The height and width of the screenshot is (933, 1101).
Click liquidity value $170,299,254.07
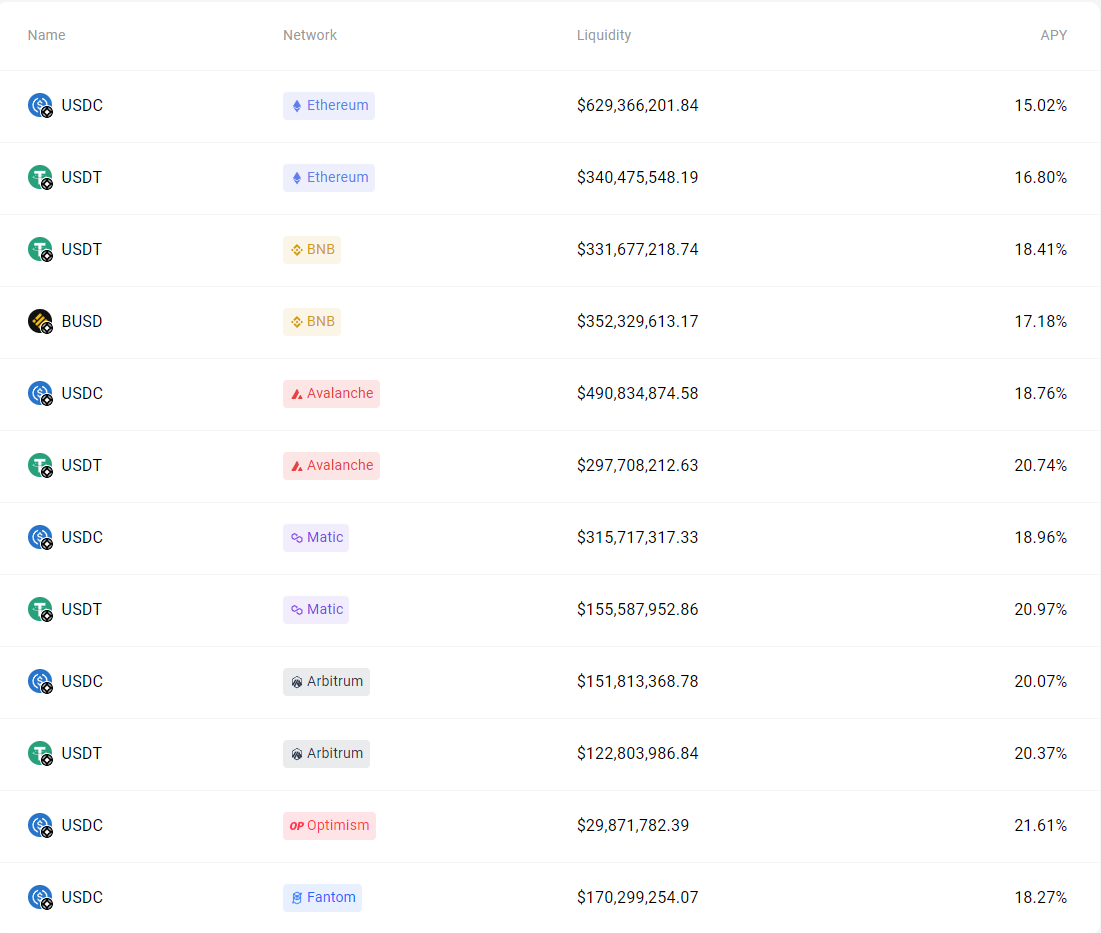[x=638, y=897]
